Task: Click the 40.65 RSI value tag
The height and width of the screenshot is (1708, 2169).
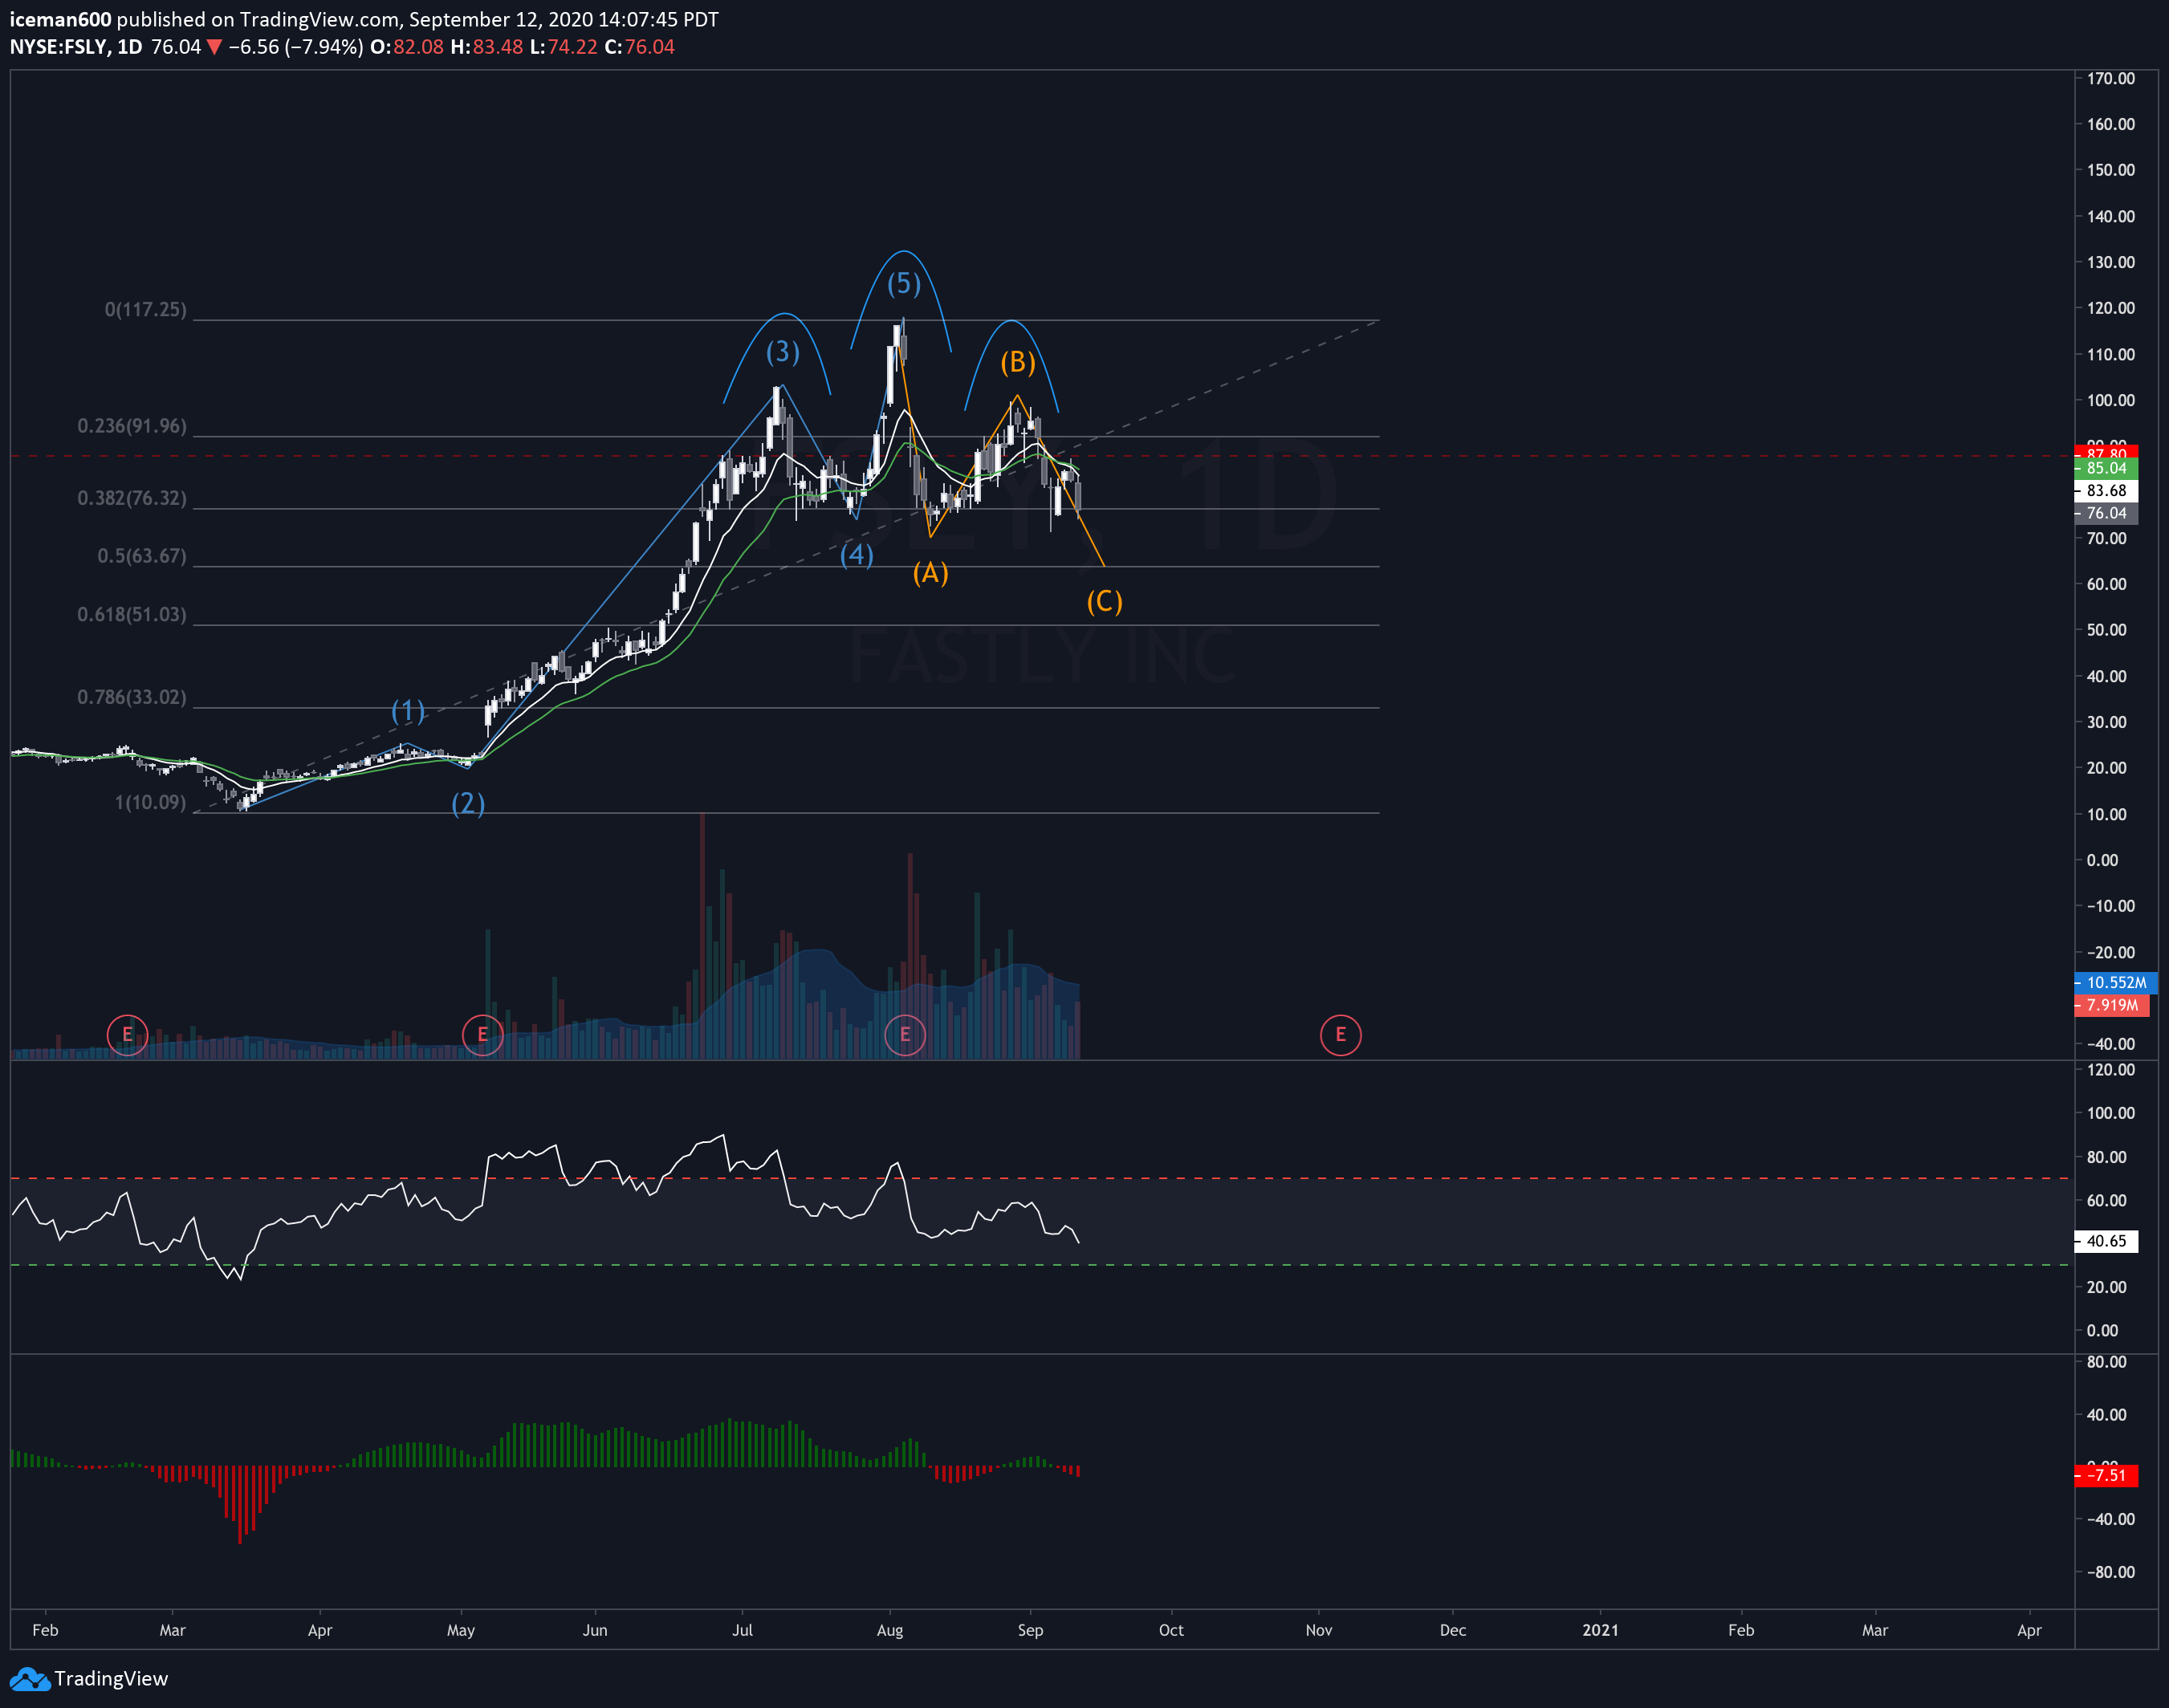Action: tap(2106, 1241)
